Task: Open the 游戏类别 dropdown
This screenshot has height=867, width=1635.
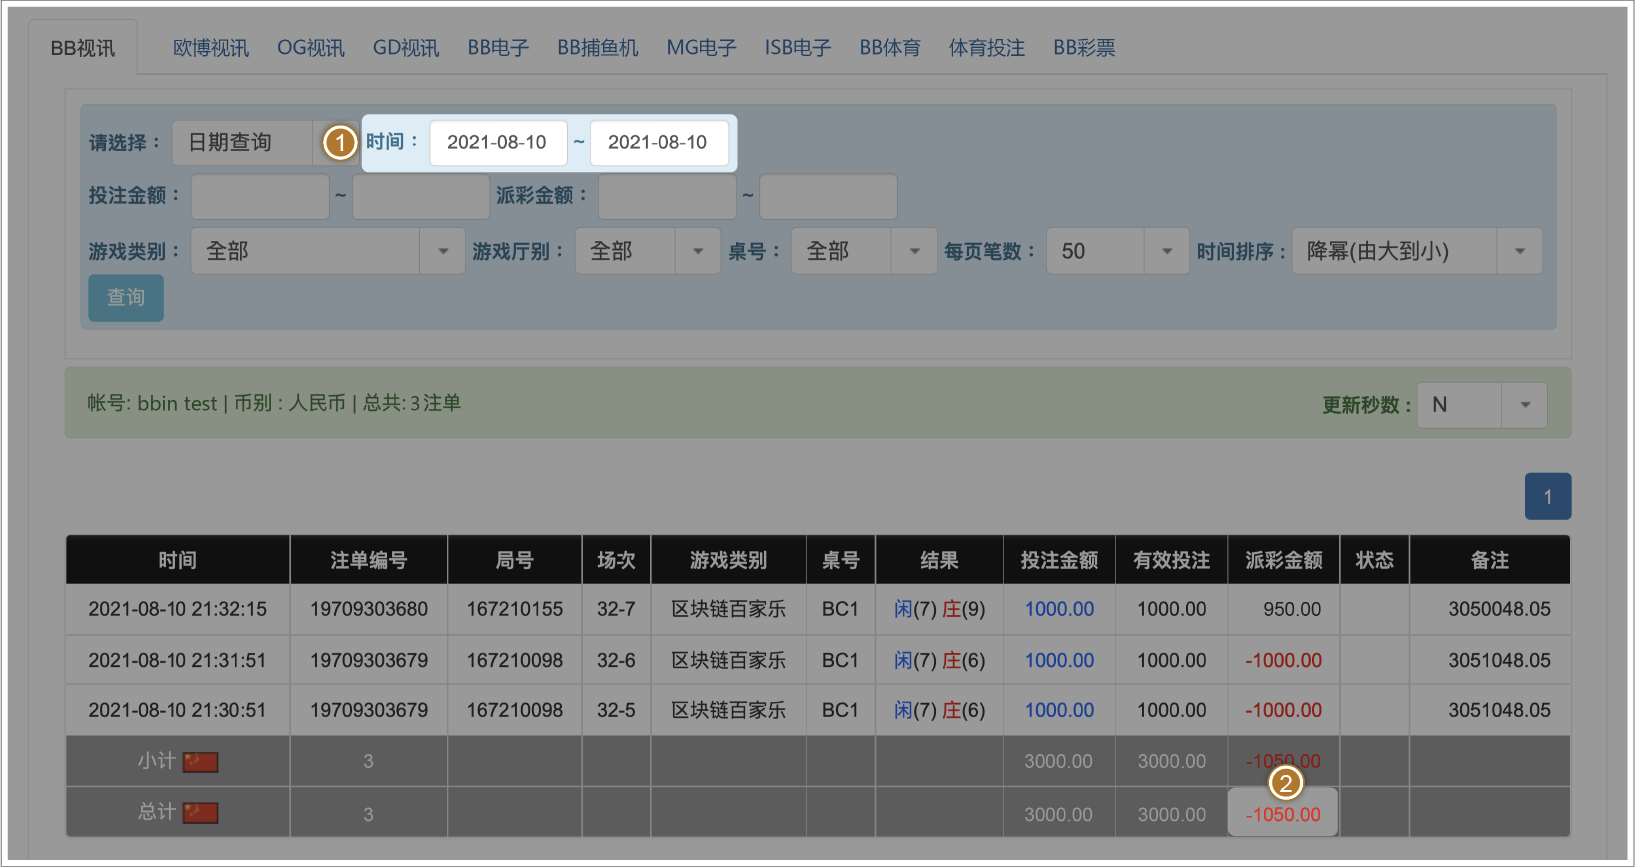Action: [327, 251]
